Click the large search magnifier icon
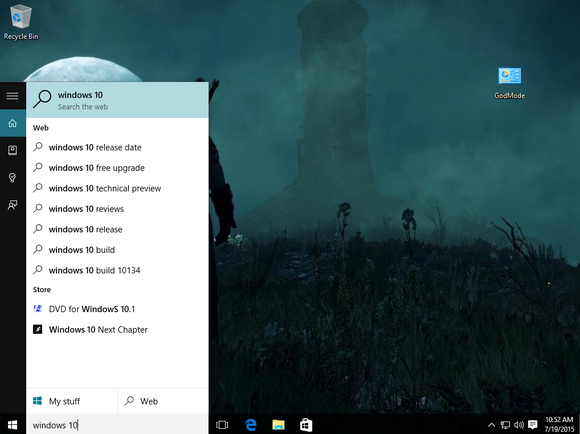 point(42,99)
